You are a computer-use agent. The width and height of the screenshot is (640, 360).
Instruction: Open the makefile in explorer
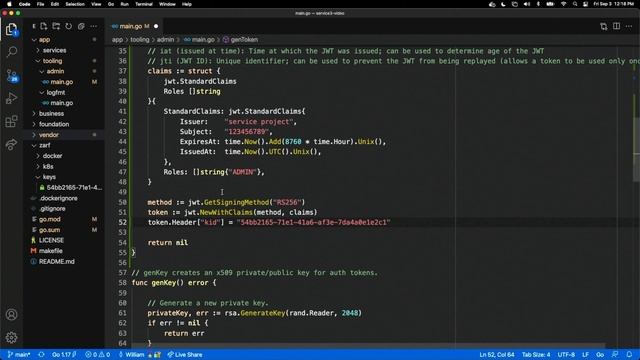(51, 251)
